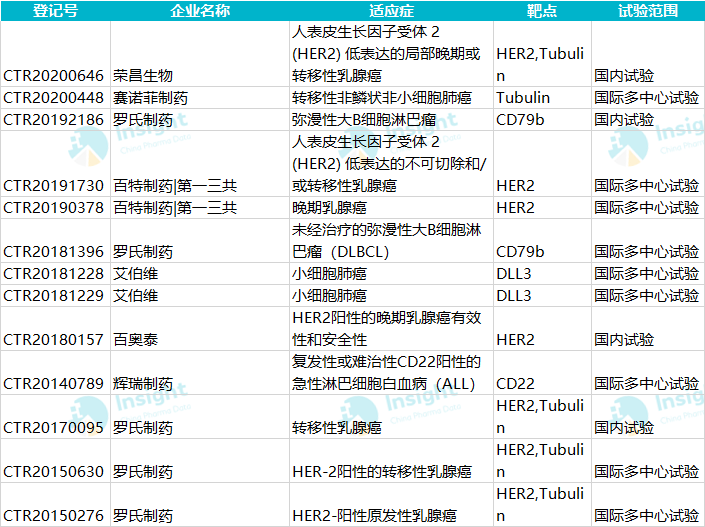
Task: Select cell CTR20192186
Action: (54, 120)
